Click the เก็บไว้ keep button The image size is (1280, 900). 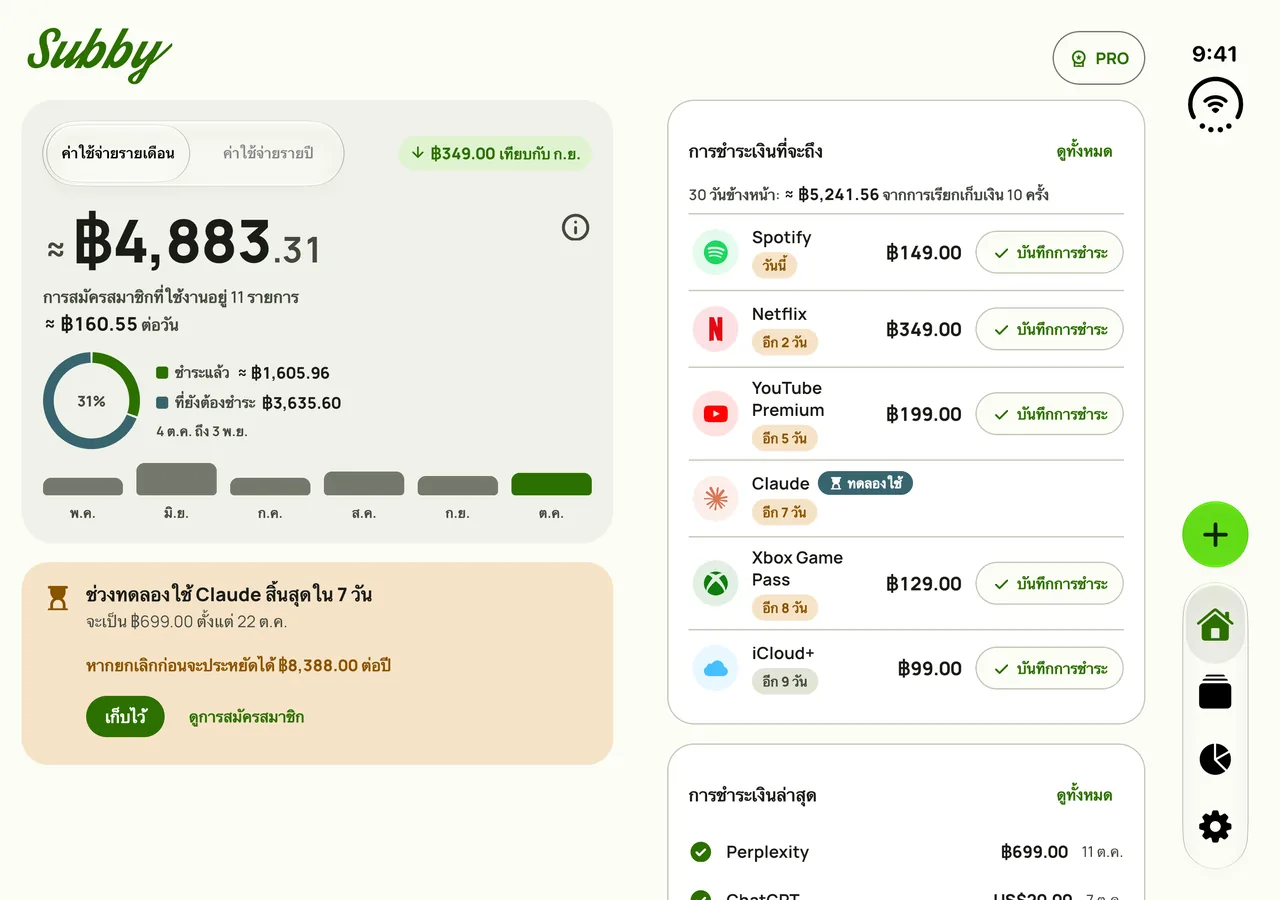point(125,717)
